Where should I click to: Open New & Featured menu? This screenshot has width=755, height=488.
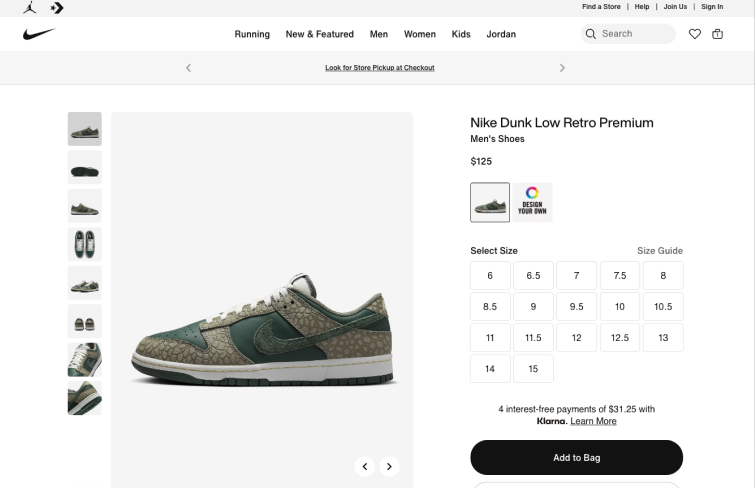[320, 34]
